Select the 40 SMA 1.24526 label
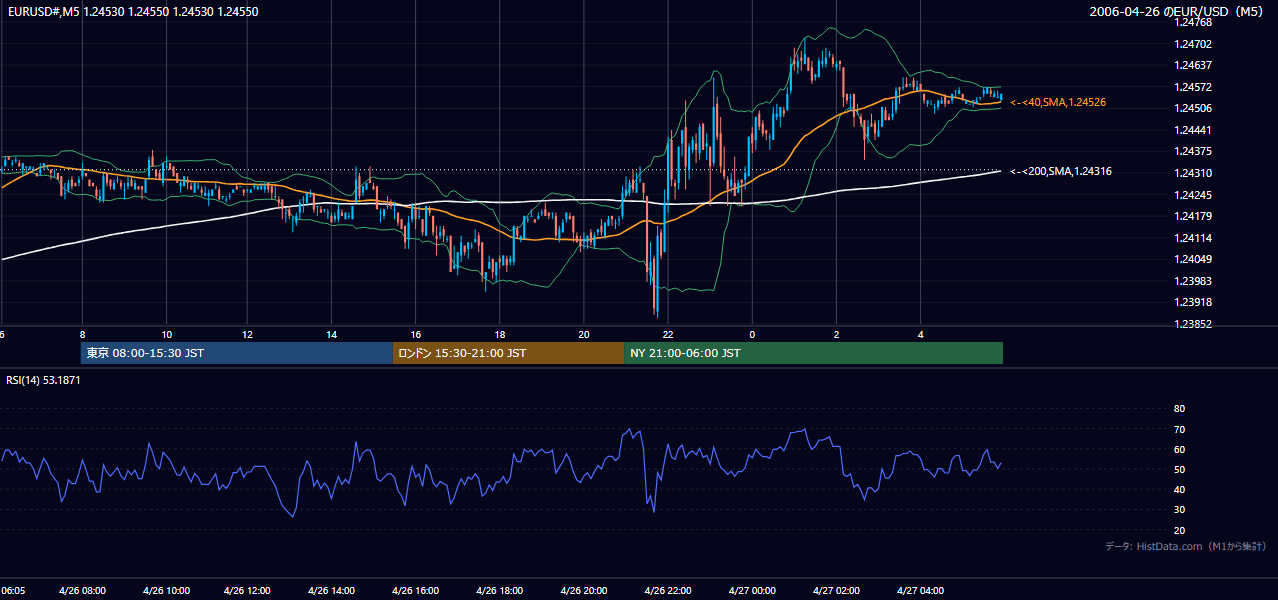 pyautogui.click(x=1058, y=102)
